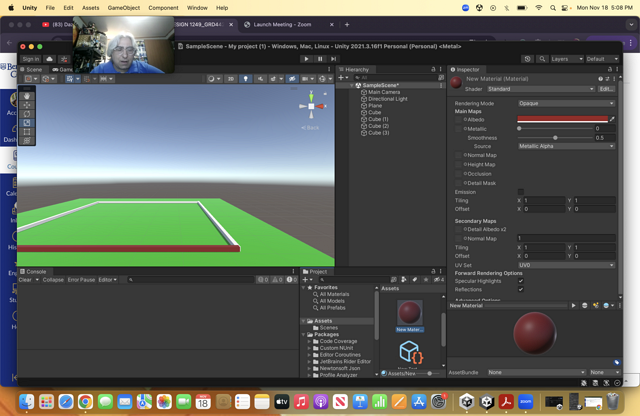This screenshot has width=640, height=416.
Task: Enable the Emission checkbox
Action: 521,192
